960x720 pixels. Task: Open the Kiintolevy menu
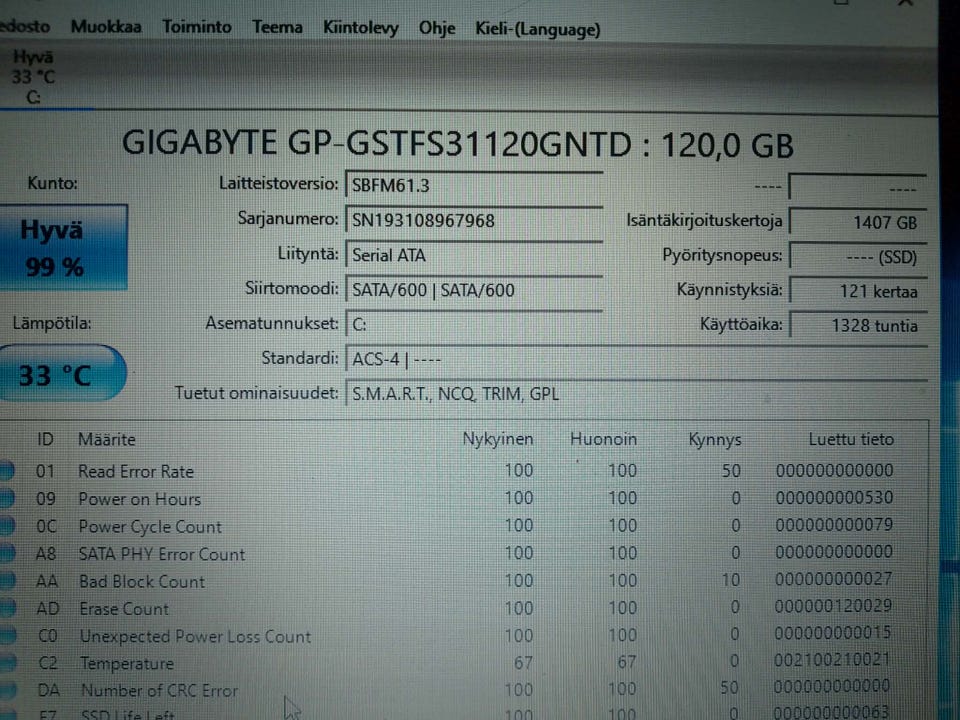pyautogui.click(x=361, y=28)
